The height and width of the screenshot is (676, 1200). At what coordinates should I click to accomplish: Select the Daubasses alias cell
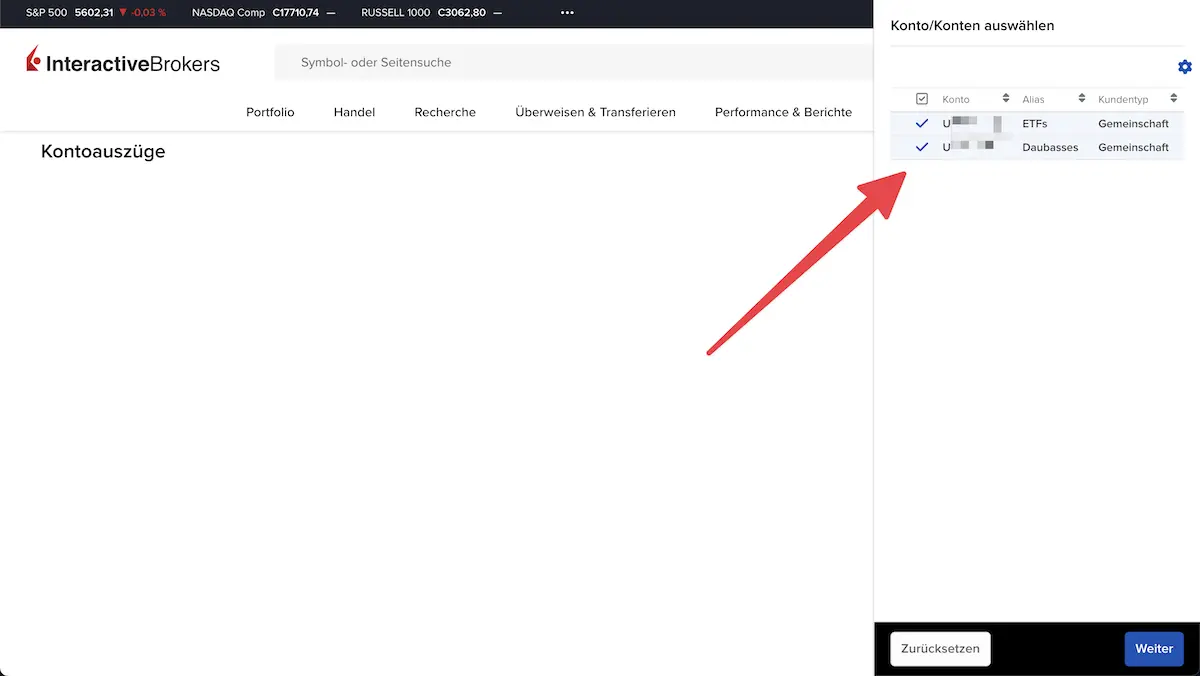(x=1050, y=148)
